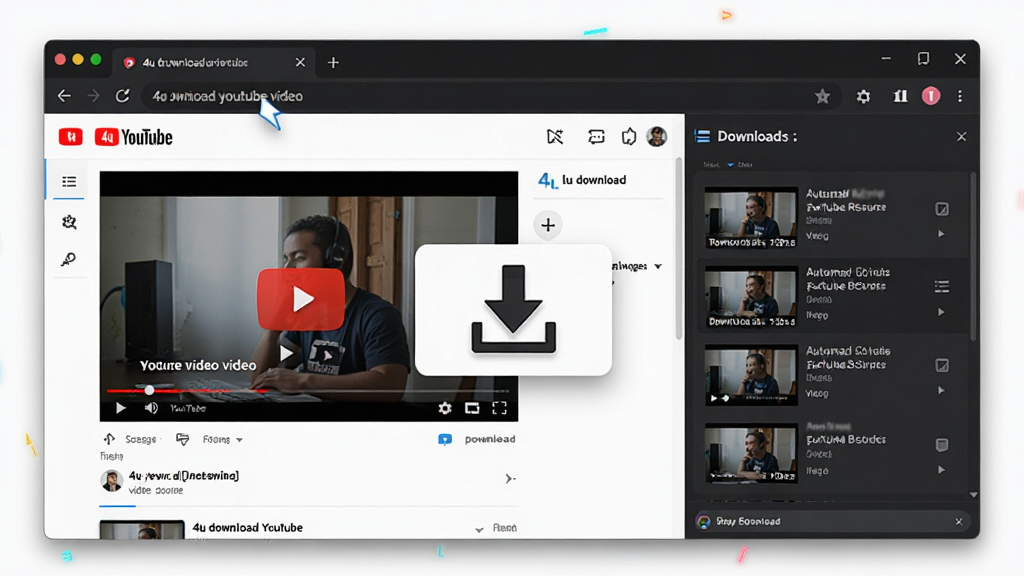Open the sort dropdown under Downloads title
The image size is (1024, 576).
730,165
